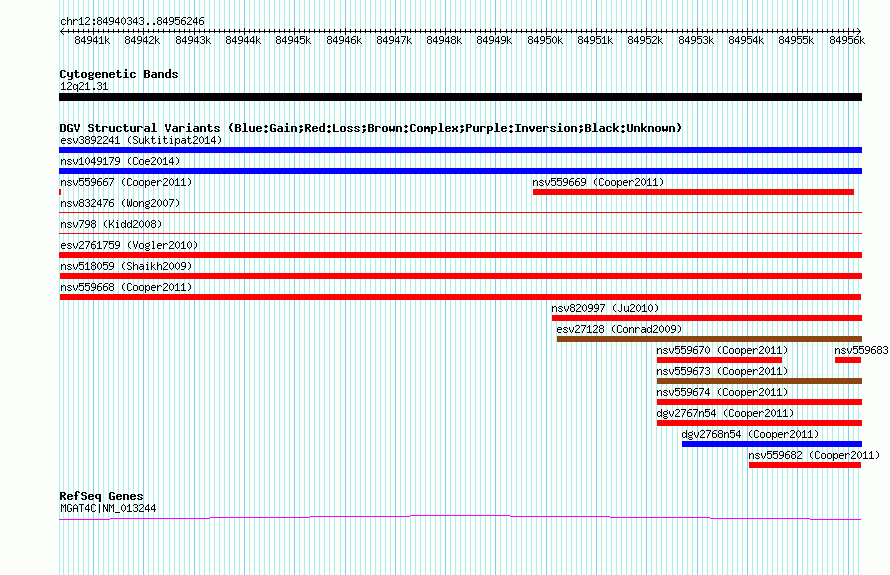This screenshot has width=890, height=575.
Task: Select the red nsv559674 loss bar
Action: click(759, 402)
